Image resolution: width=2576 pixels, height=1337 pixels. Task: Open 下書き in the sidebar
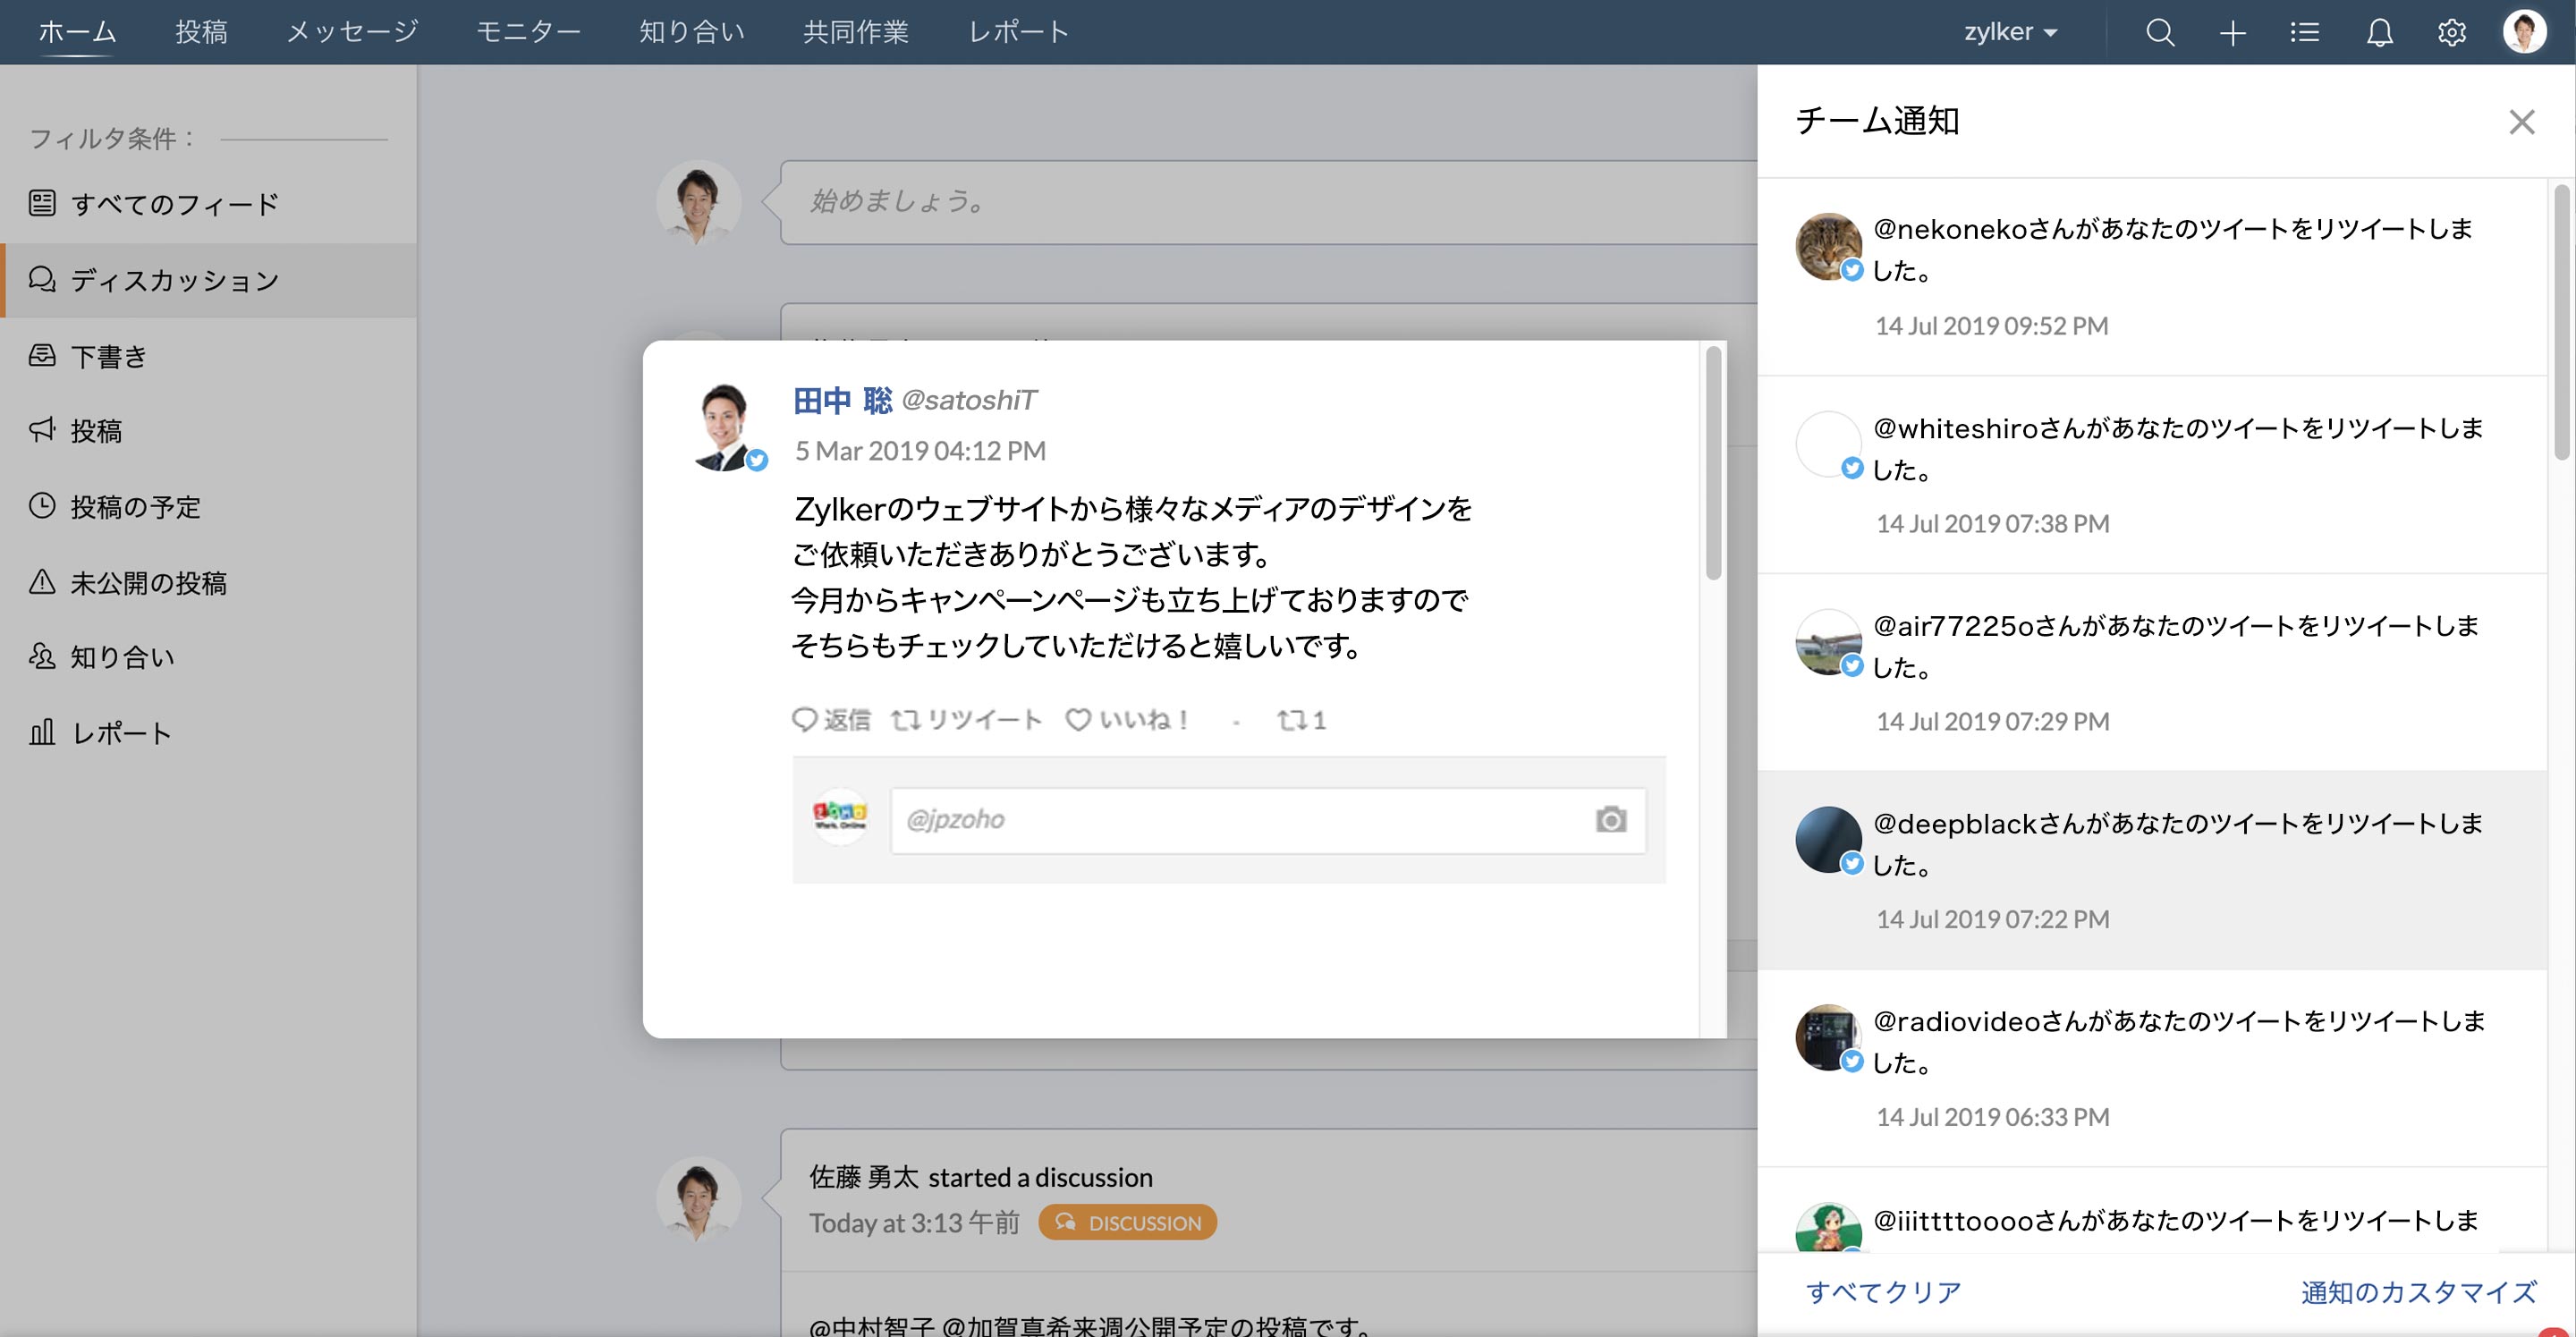(208, 356)
